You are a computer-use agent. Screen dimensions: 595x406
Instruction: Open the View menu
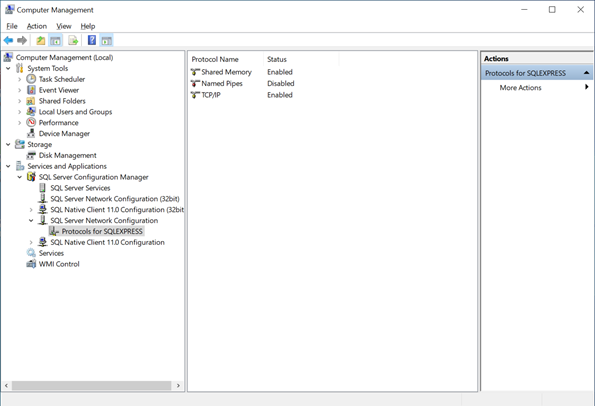click(64, 26)
